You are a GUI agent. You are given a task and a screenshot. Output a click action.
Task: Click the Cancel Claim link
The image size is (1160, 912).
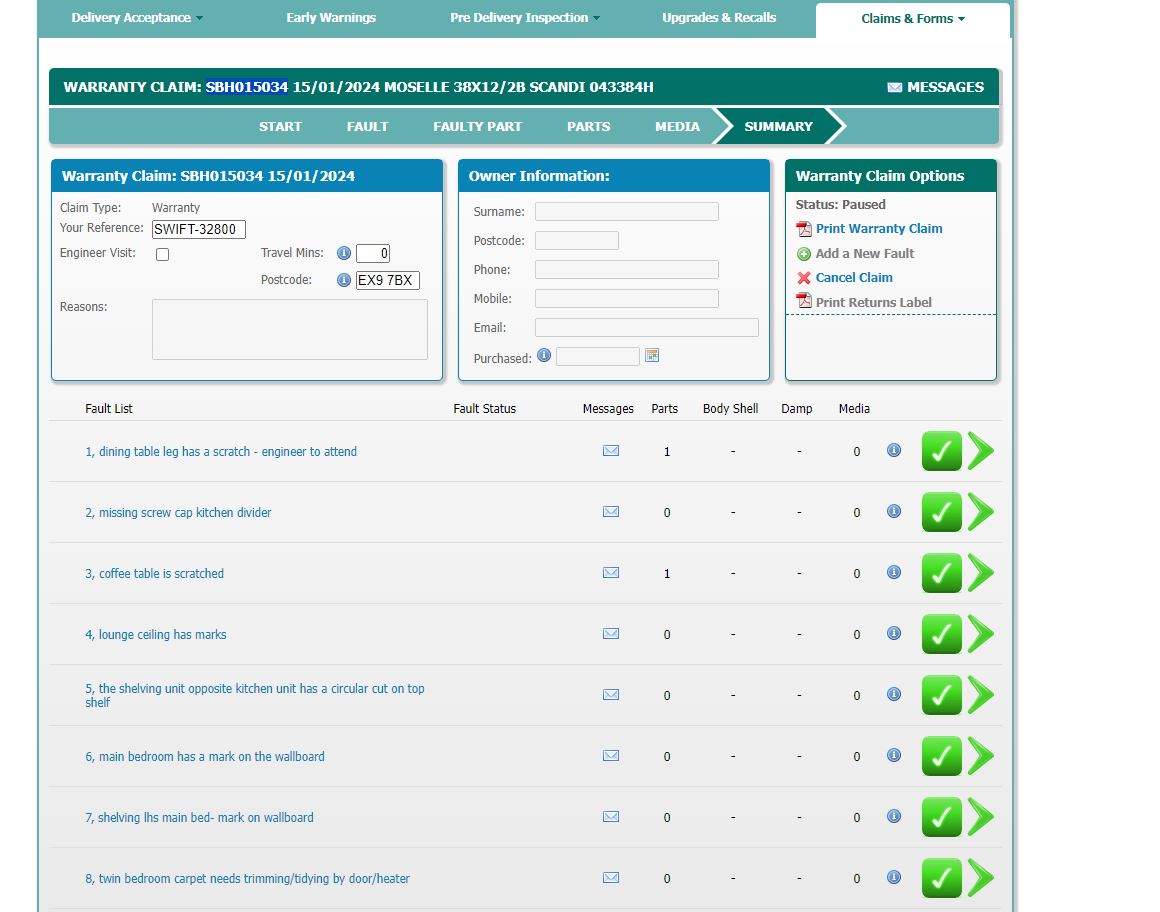point(853,278)
